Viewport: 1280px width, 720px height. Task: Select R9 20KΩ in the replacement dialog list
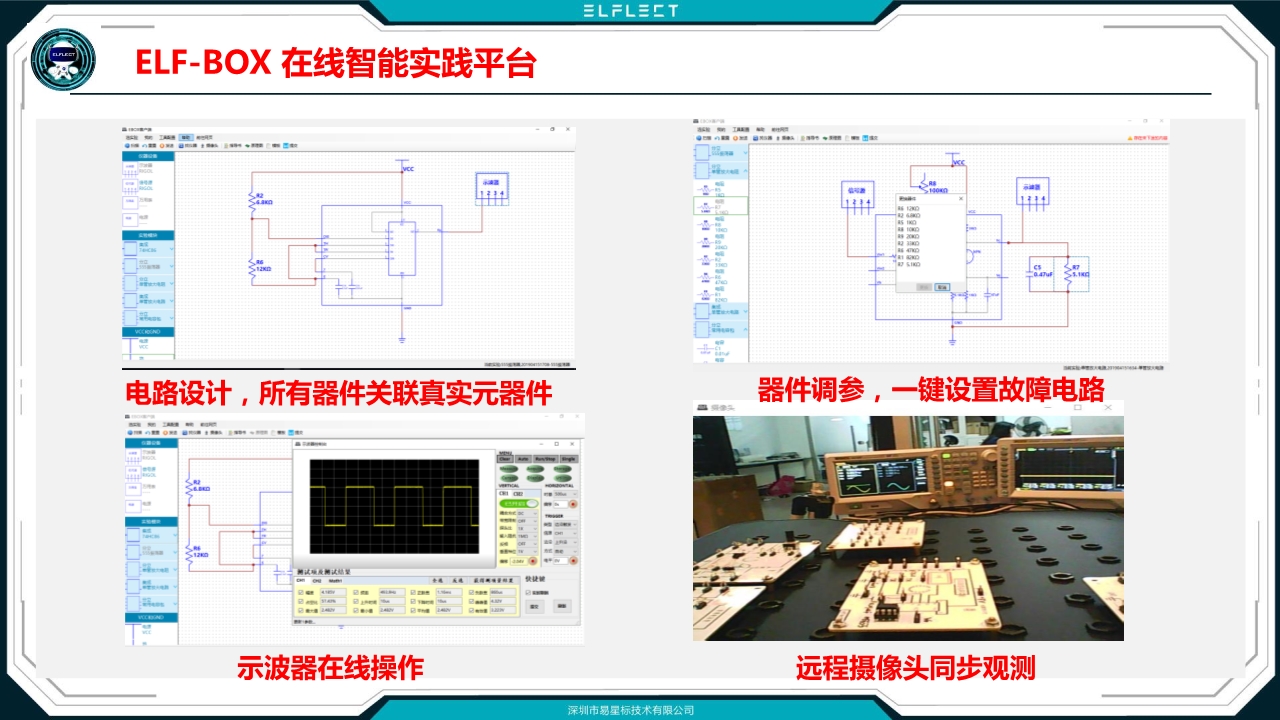(909, 236)
